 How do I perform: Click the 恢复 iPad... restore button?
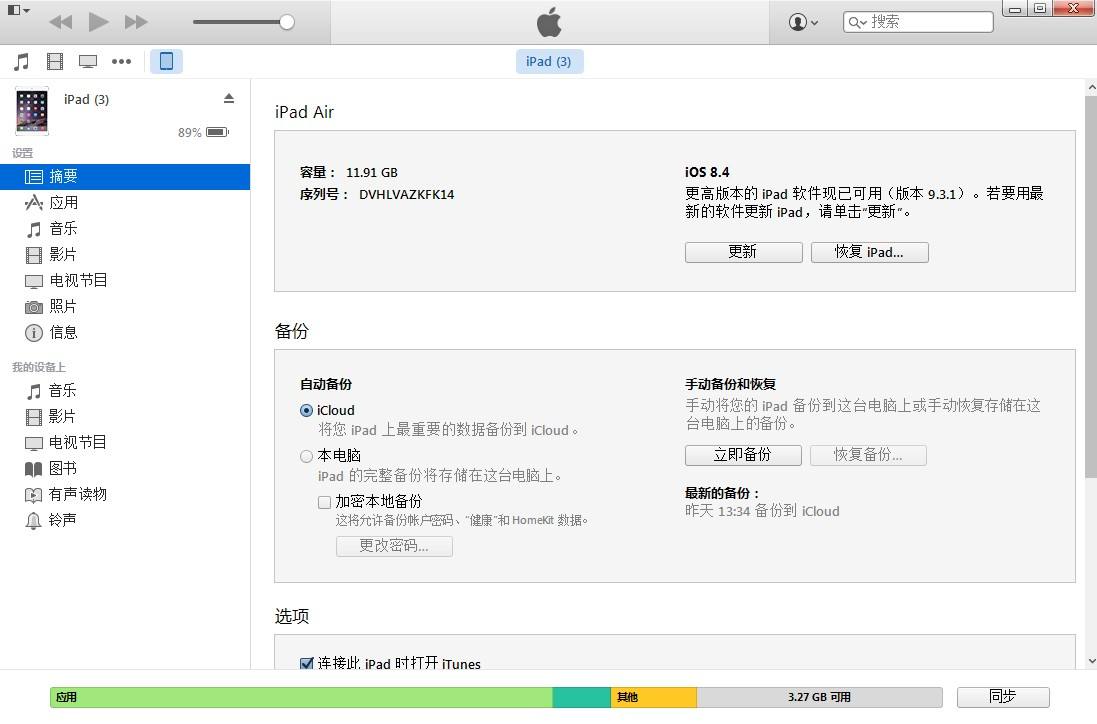pos(870,252)
